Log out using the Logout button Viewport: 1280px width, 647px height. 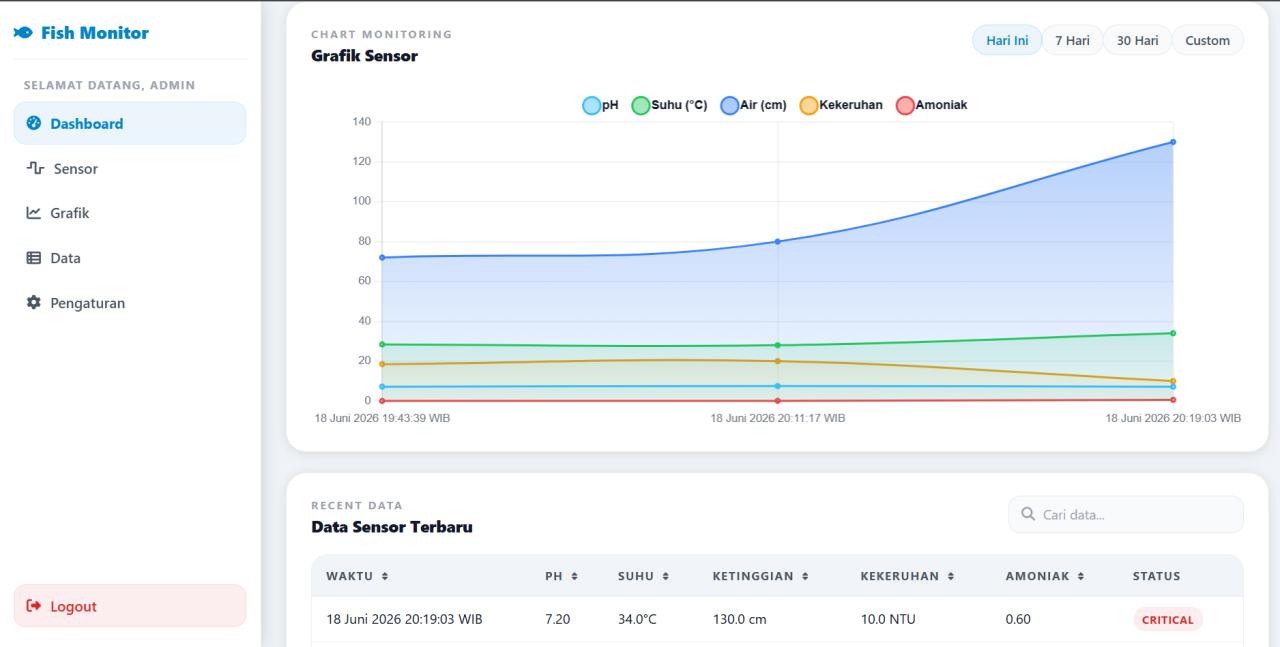(x=130, y=606)
